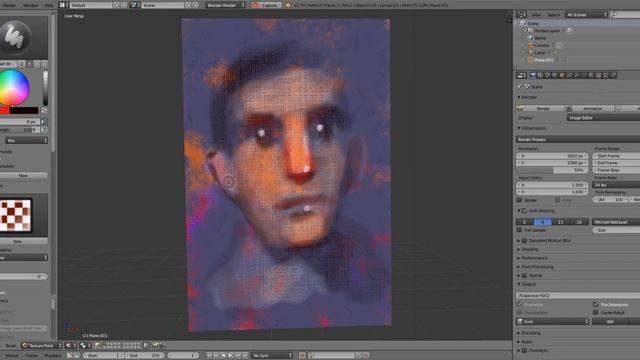Click the Capture button in top bar

(266, 5)
